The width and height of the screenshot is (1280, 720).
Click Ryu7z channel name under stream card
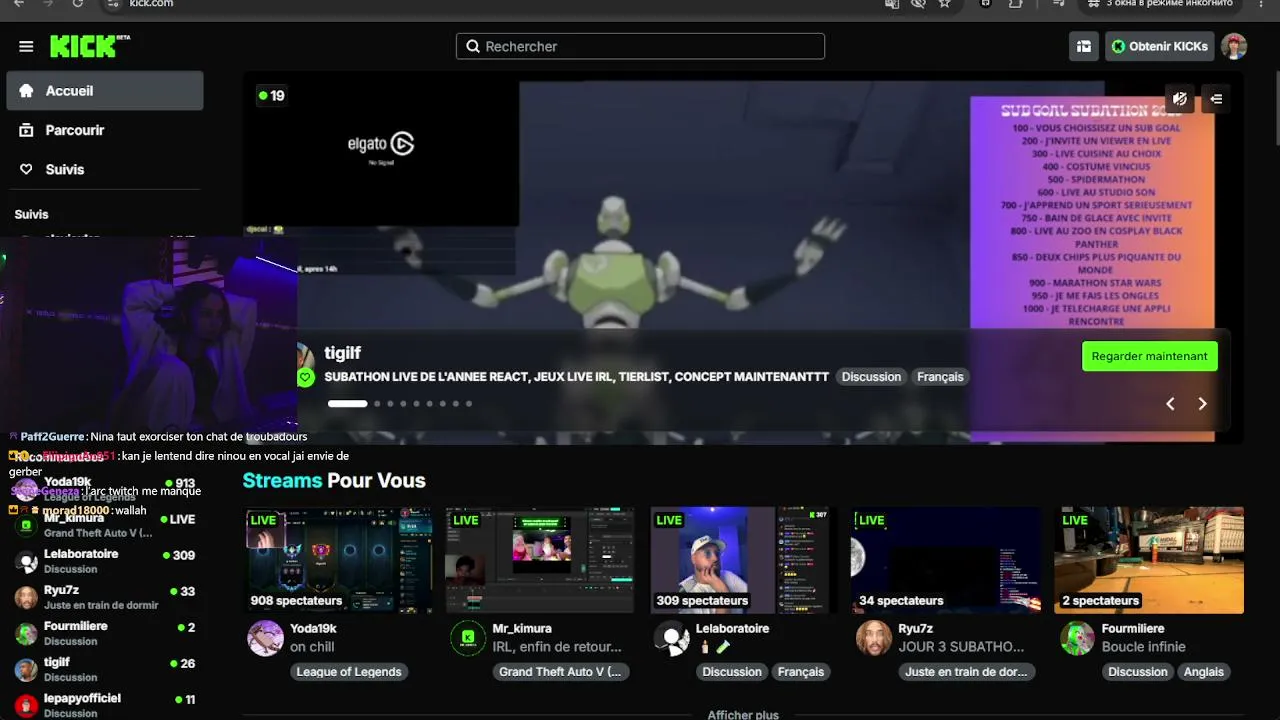tap(916, 629)
